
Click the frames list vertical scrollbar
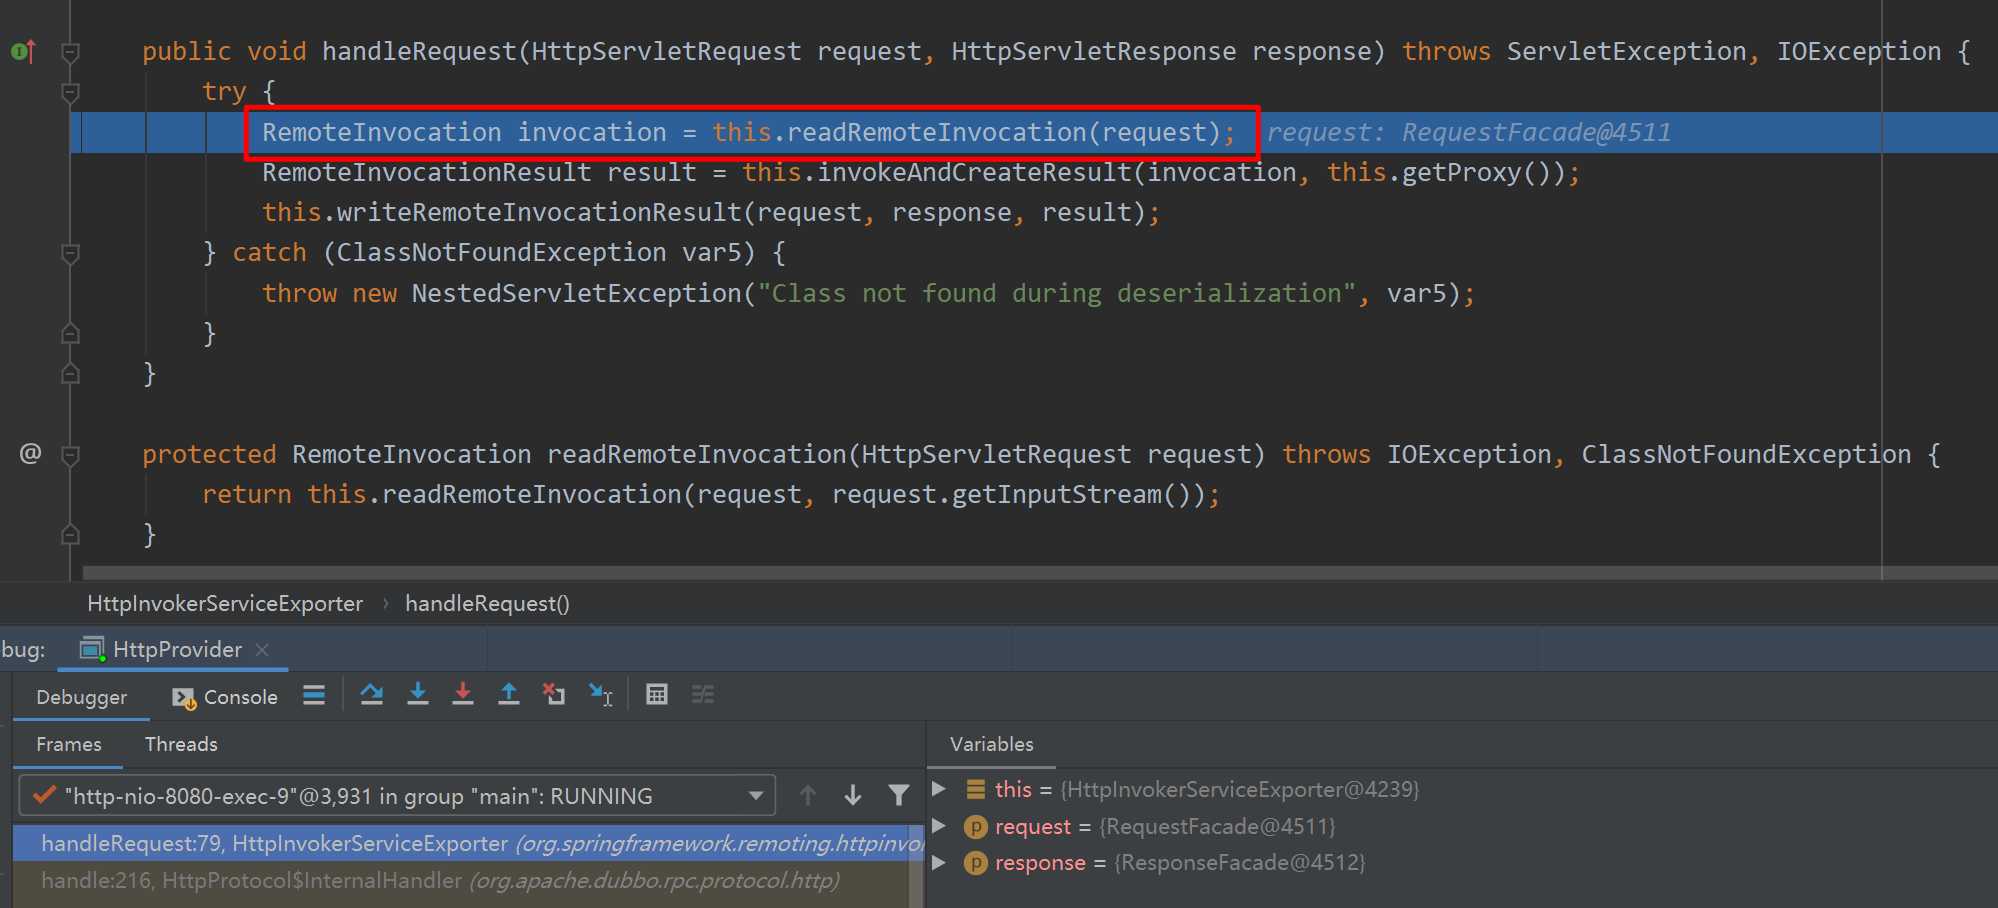click(x=916, y=866)
